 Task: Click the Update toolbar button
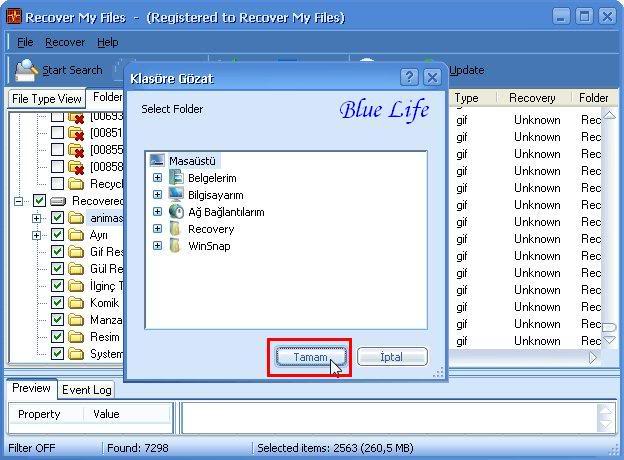tap(466, 70)
